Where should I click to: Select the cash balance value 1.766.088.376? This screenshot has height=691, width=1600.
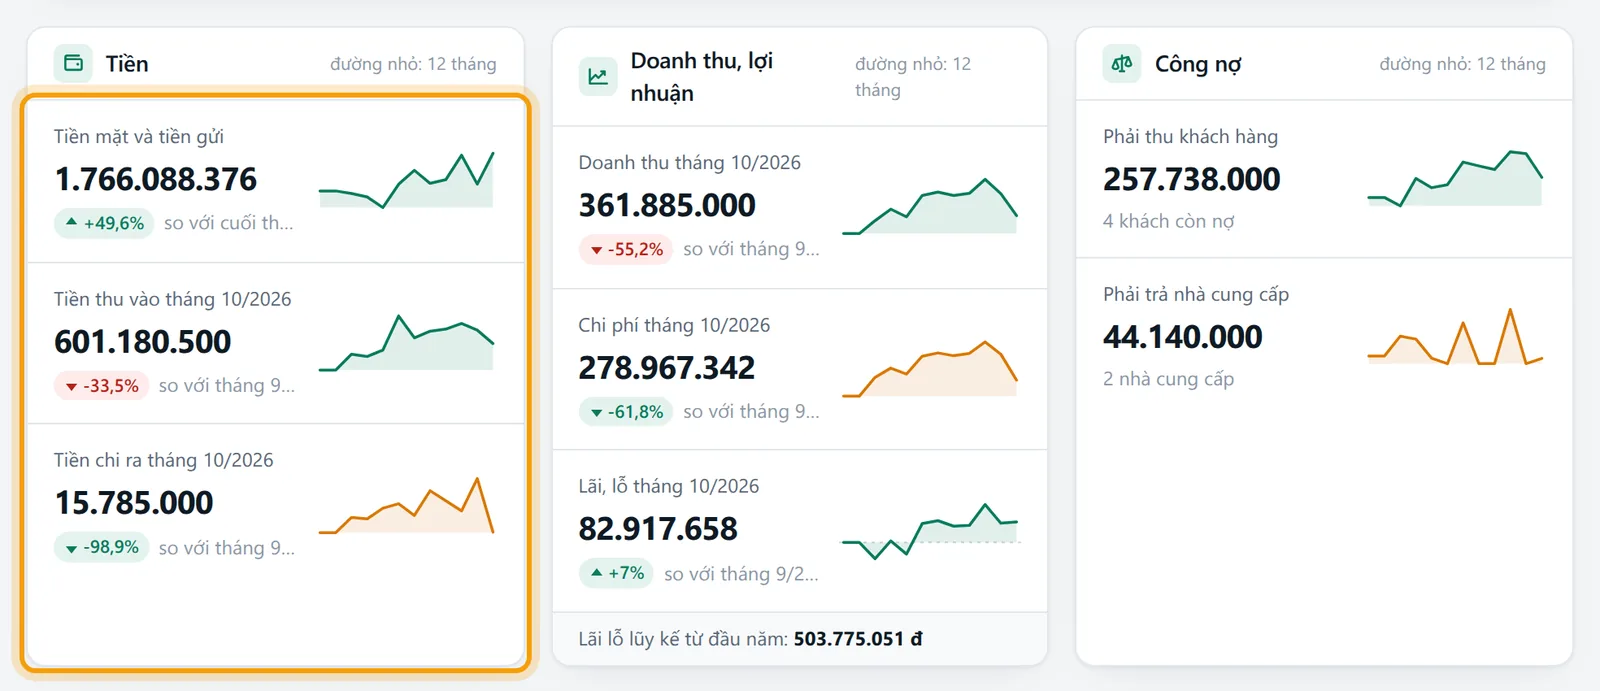click(x=156, y=180)
